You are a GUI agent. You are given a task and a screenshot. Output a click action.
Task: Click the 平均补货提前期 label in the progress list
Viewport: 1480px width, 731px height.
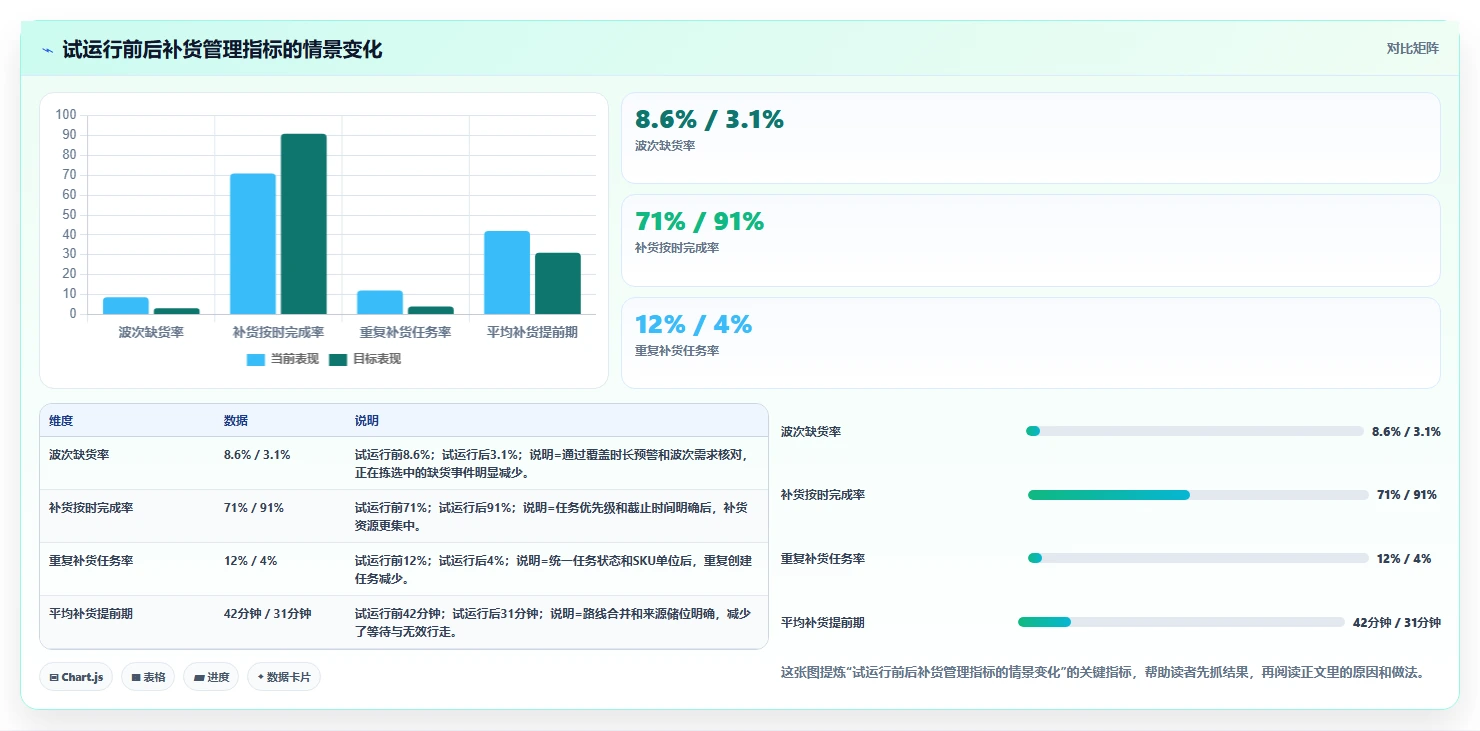[823, 622]
